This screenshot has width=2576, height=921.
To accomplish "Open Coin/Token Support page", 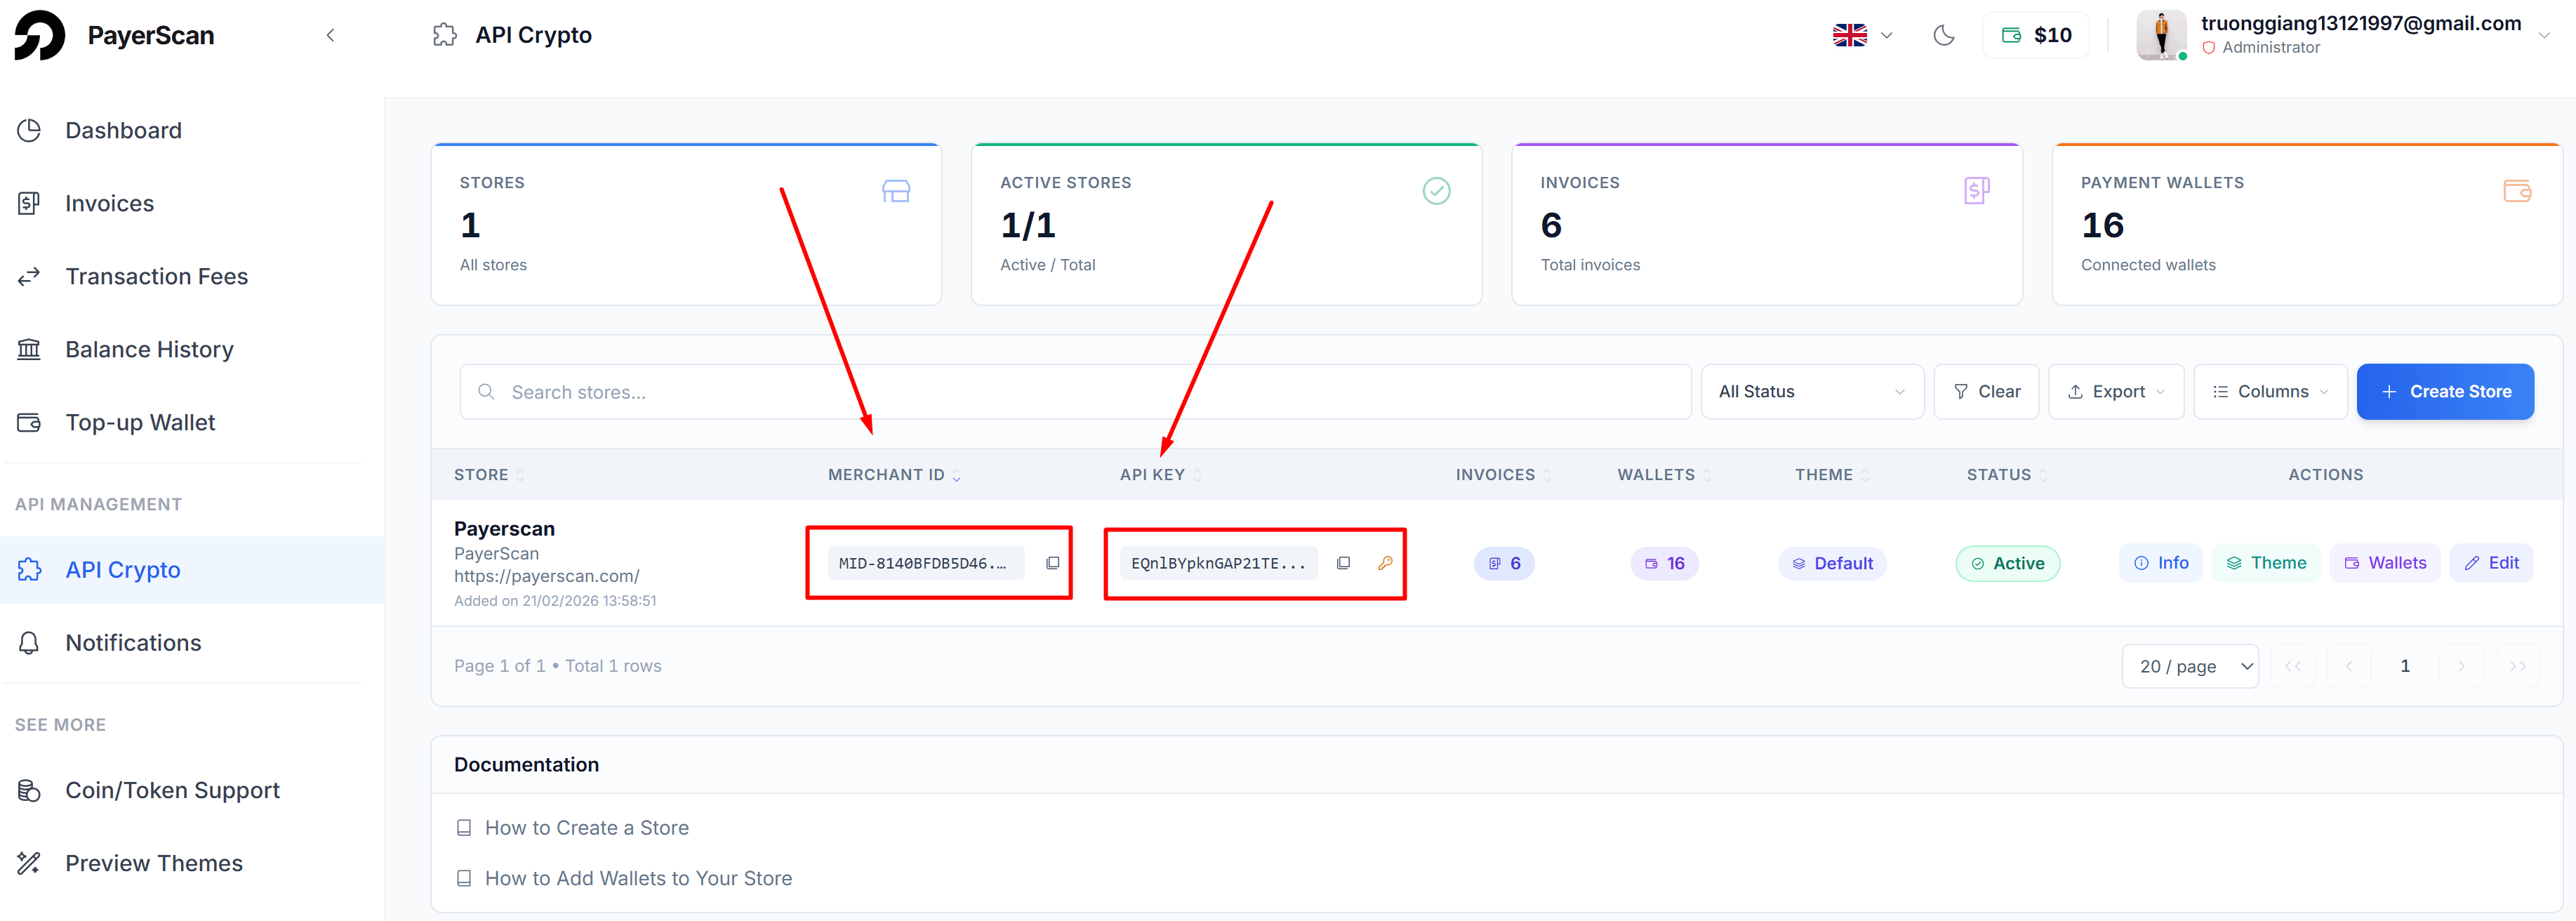I will tap(171, 789).
